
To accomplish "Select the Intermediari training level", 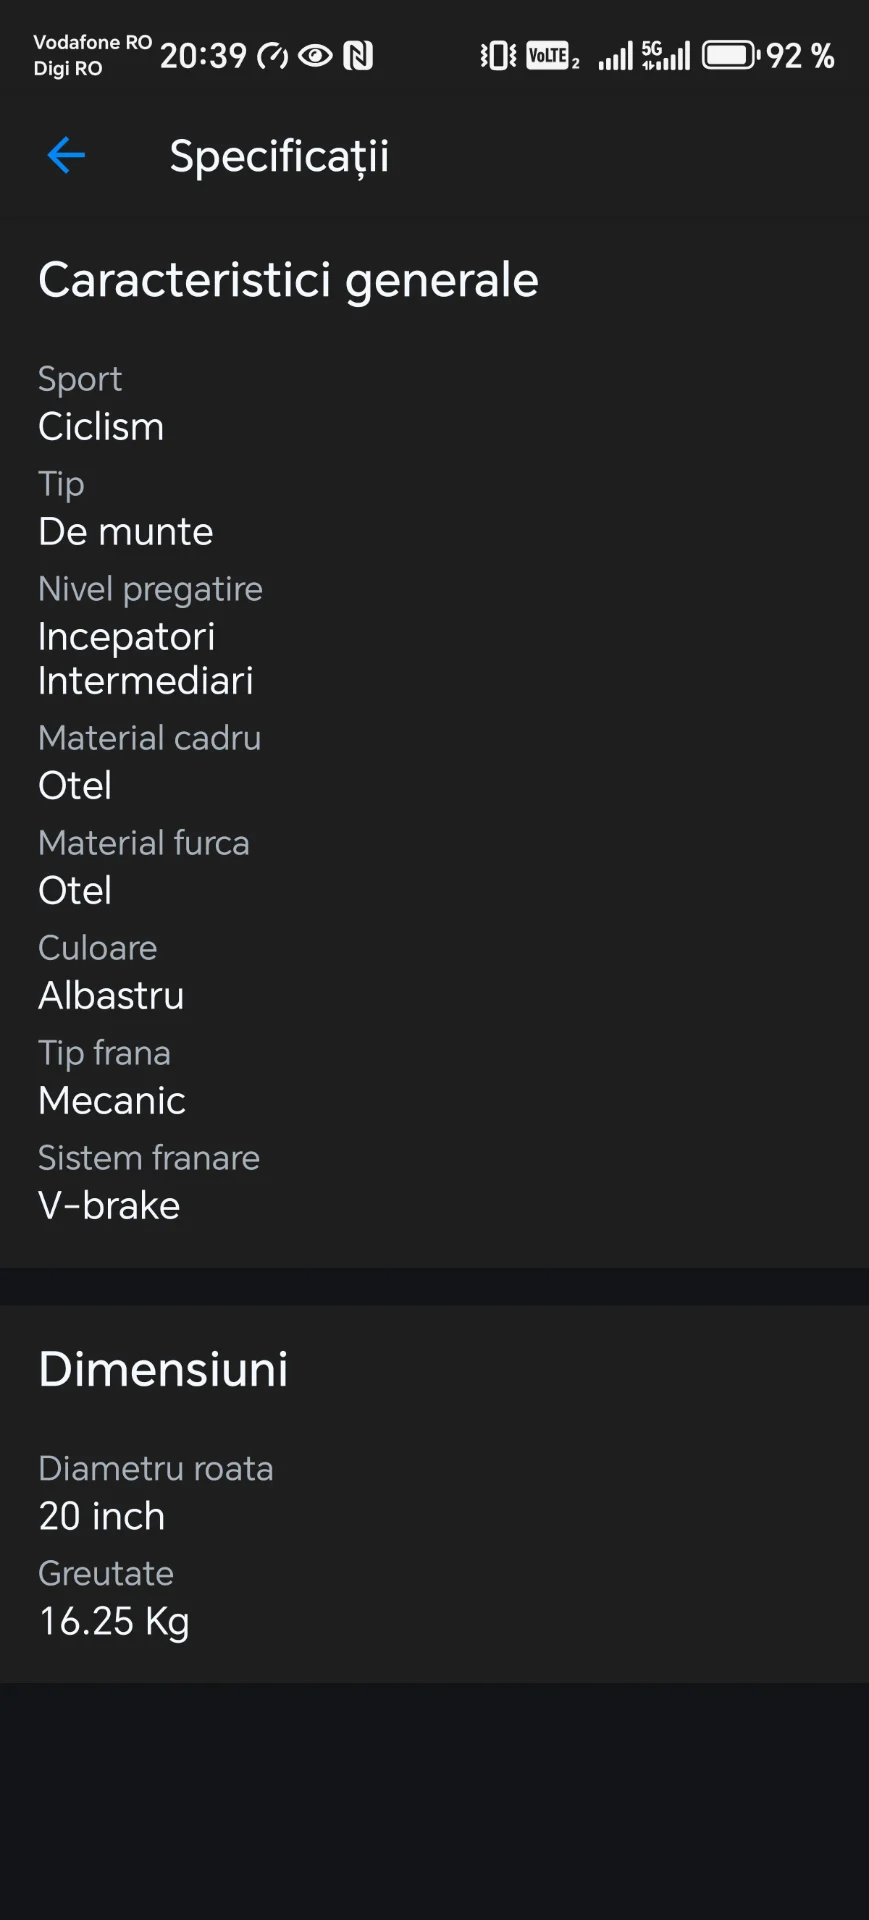I will pyautogui.click(x=146, y=681).
